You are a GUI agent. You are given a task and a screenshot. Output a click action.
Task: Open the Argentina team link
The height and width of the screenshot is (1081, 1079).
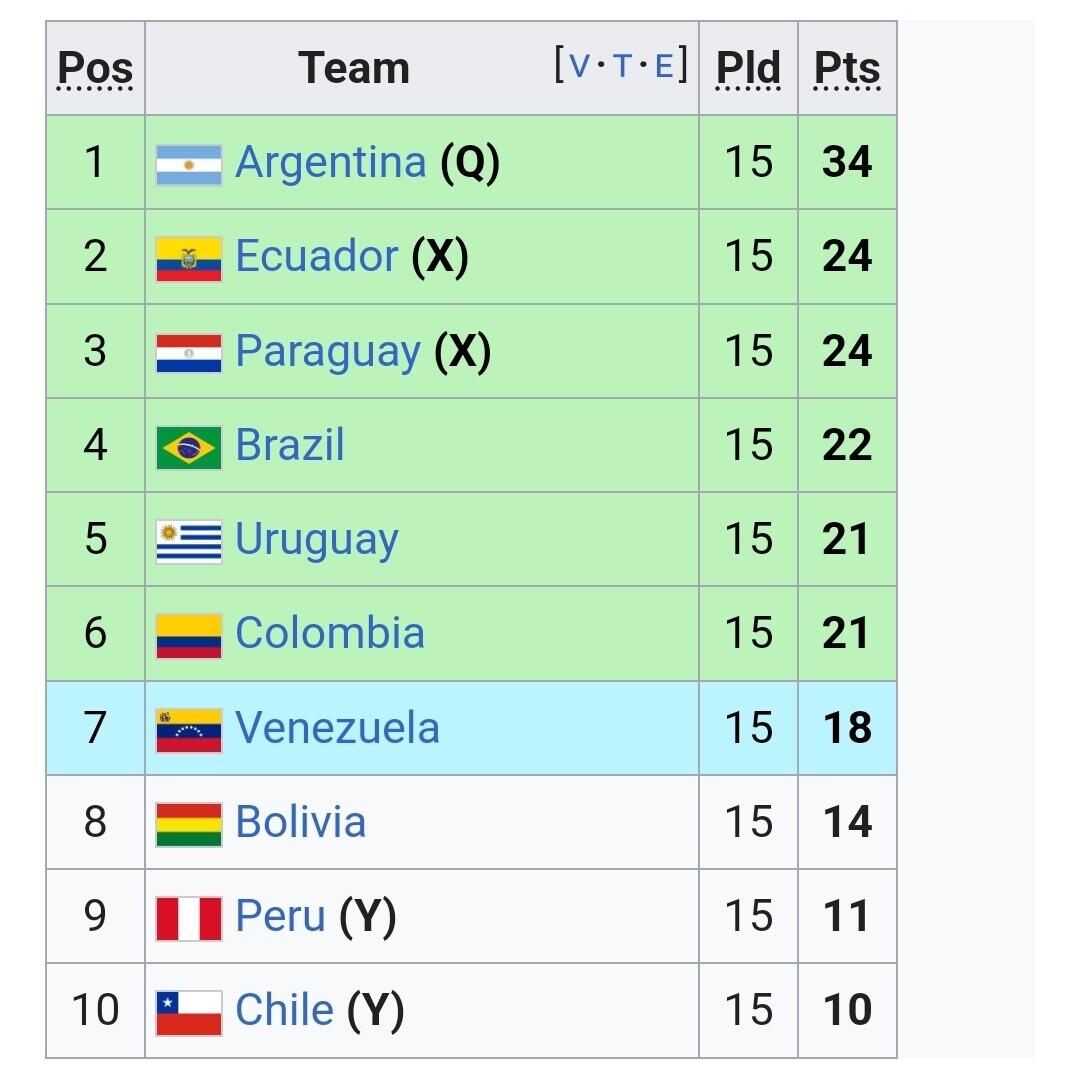coord(331,163)
